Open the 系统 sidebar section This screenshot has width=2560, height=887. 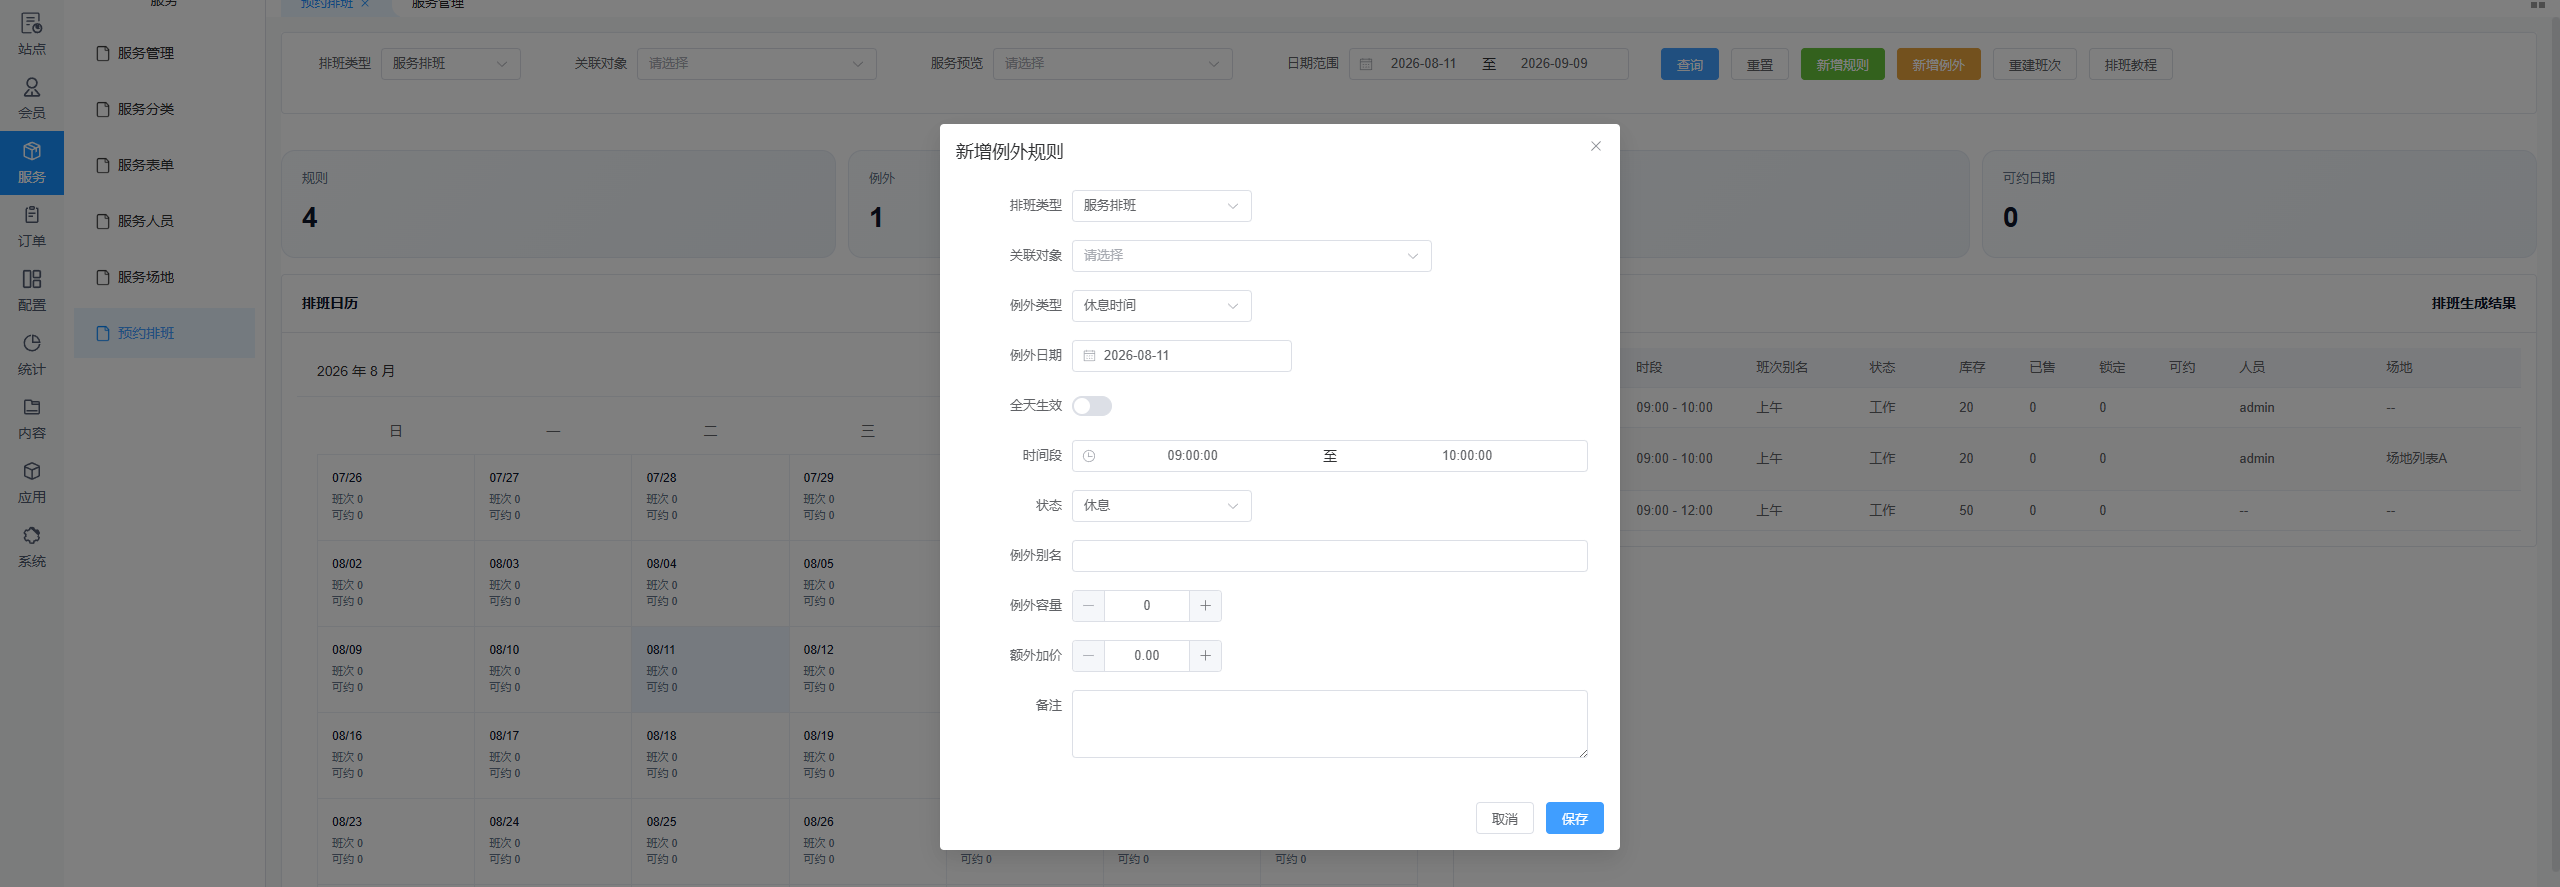(32, 547)
